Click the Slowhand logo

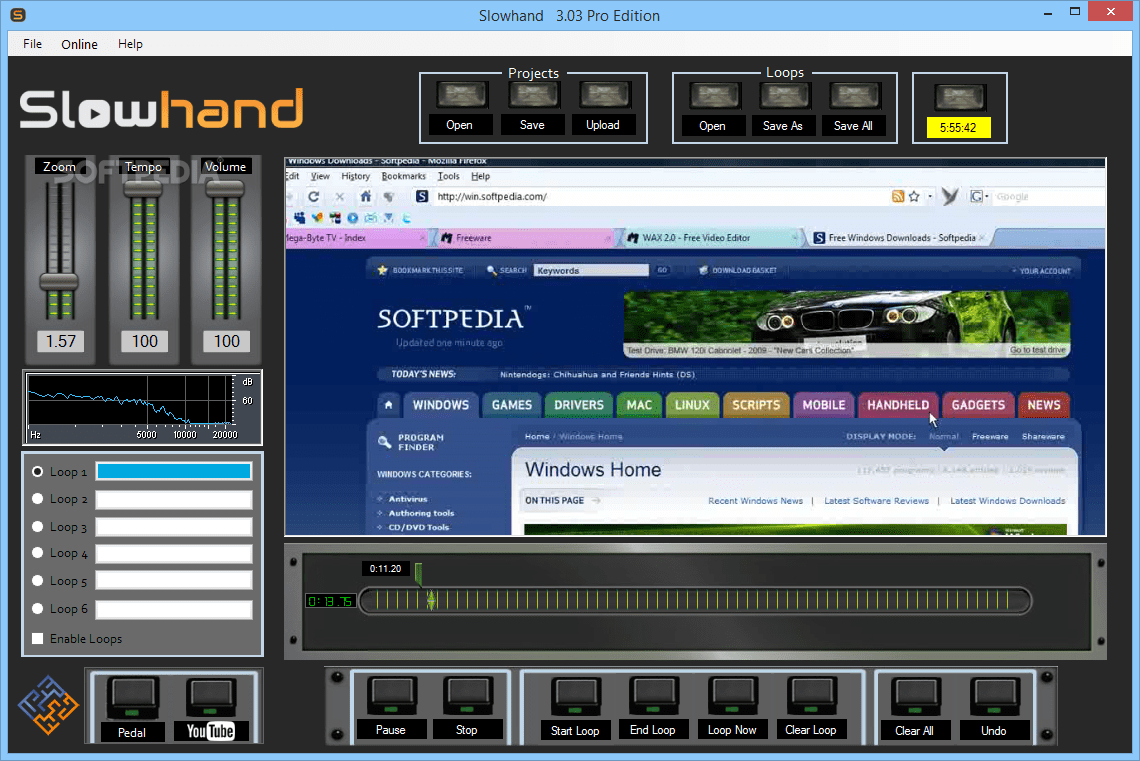161,109
